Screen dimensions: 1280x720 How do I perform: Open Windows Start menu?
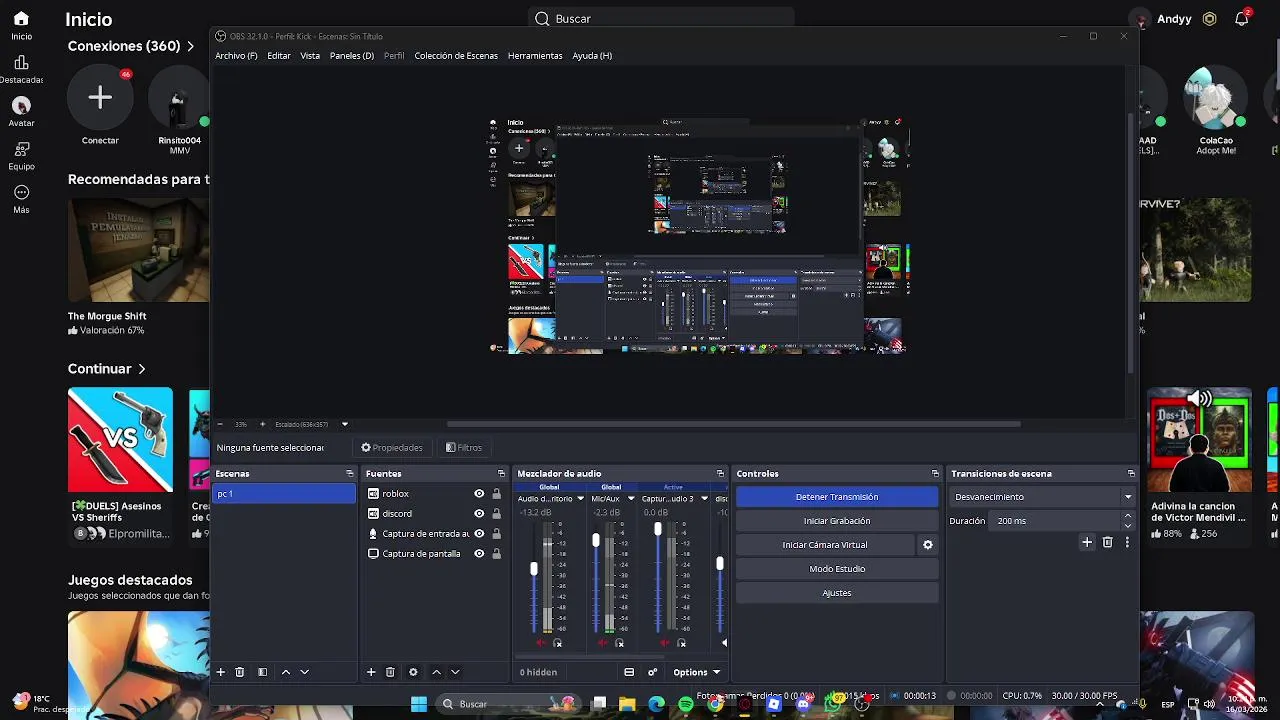[x=419, y=704]
